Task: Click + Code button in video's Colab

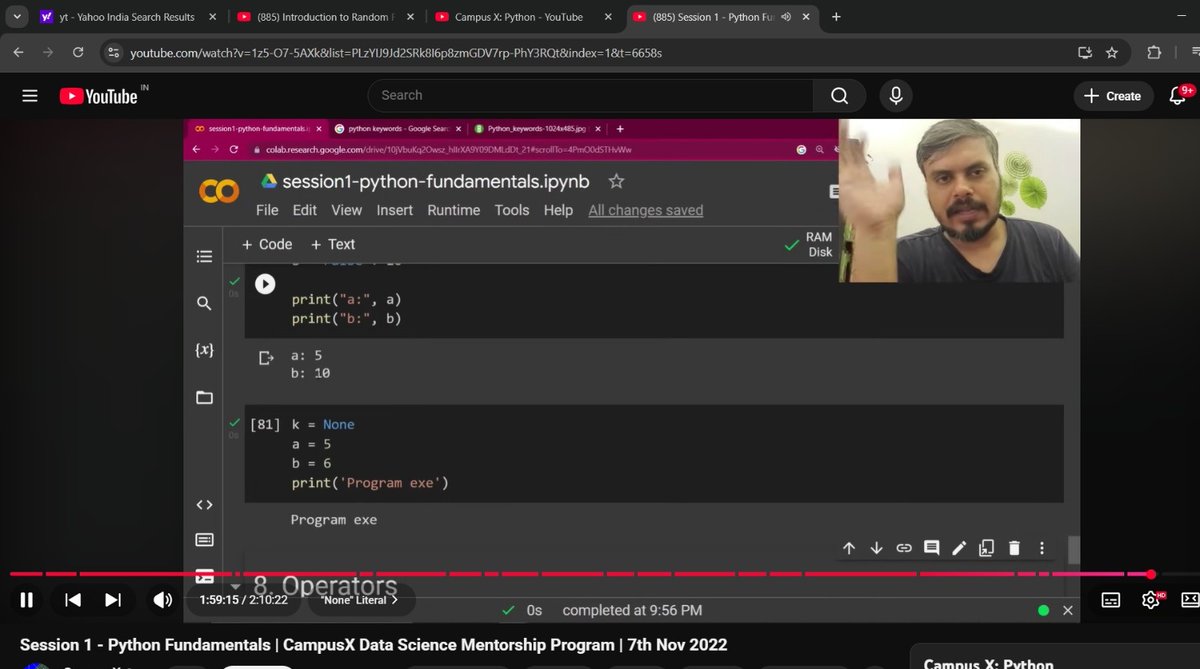Action: point(267,244)
